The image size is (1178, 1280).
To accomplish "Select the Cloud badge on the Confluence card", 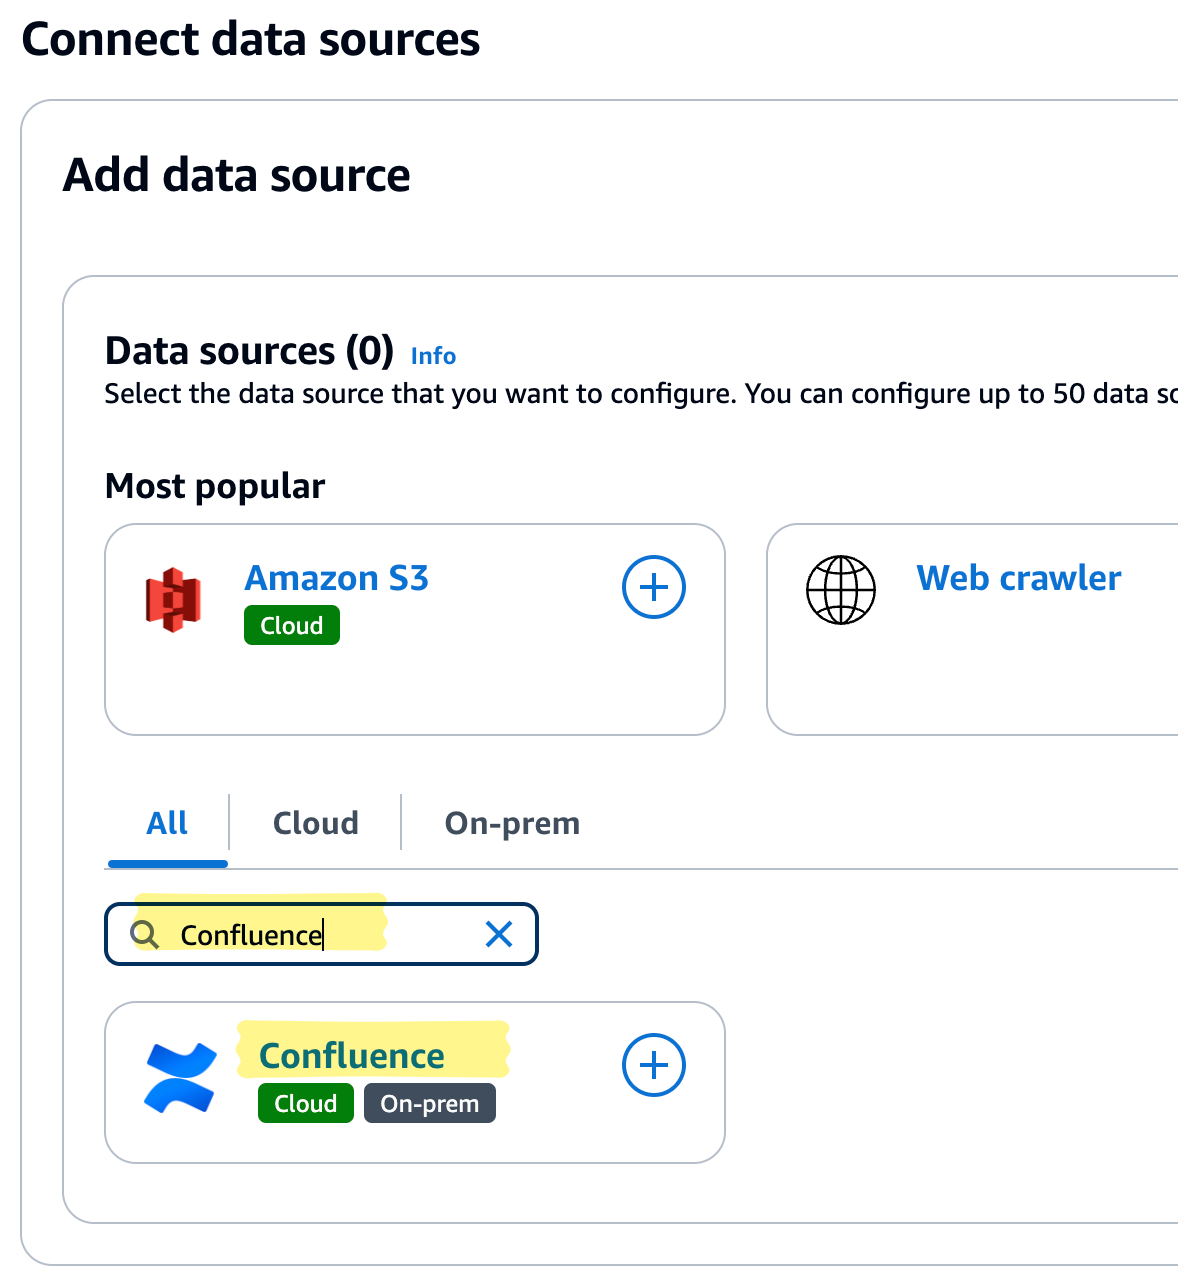I will (305, 1103).
